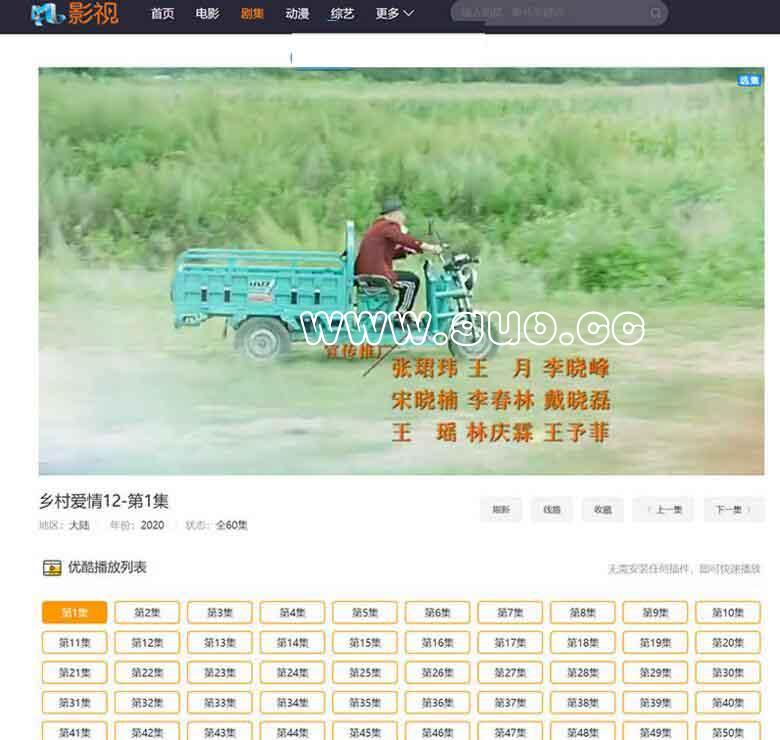Select episode 第6集

click(x=438, y=612)
